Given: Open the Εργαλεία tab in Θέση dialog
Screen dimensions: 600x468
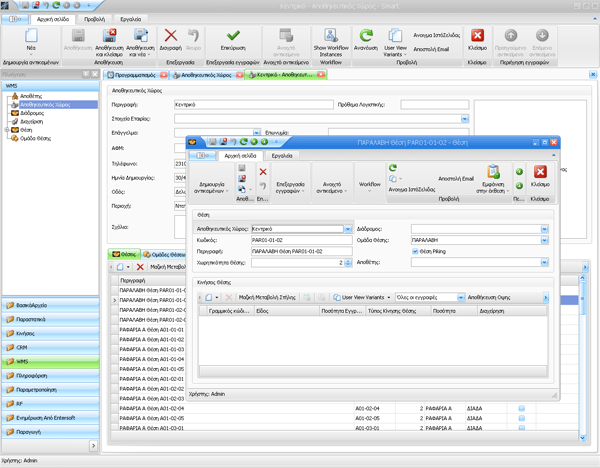Looking at the screenshot, I should 282,156.
